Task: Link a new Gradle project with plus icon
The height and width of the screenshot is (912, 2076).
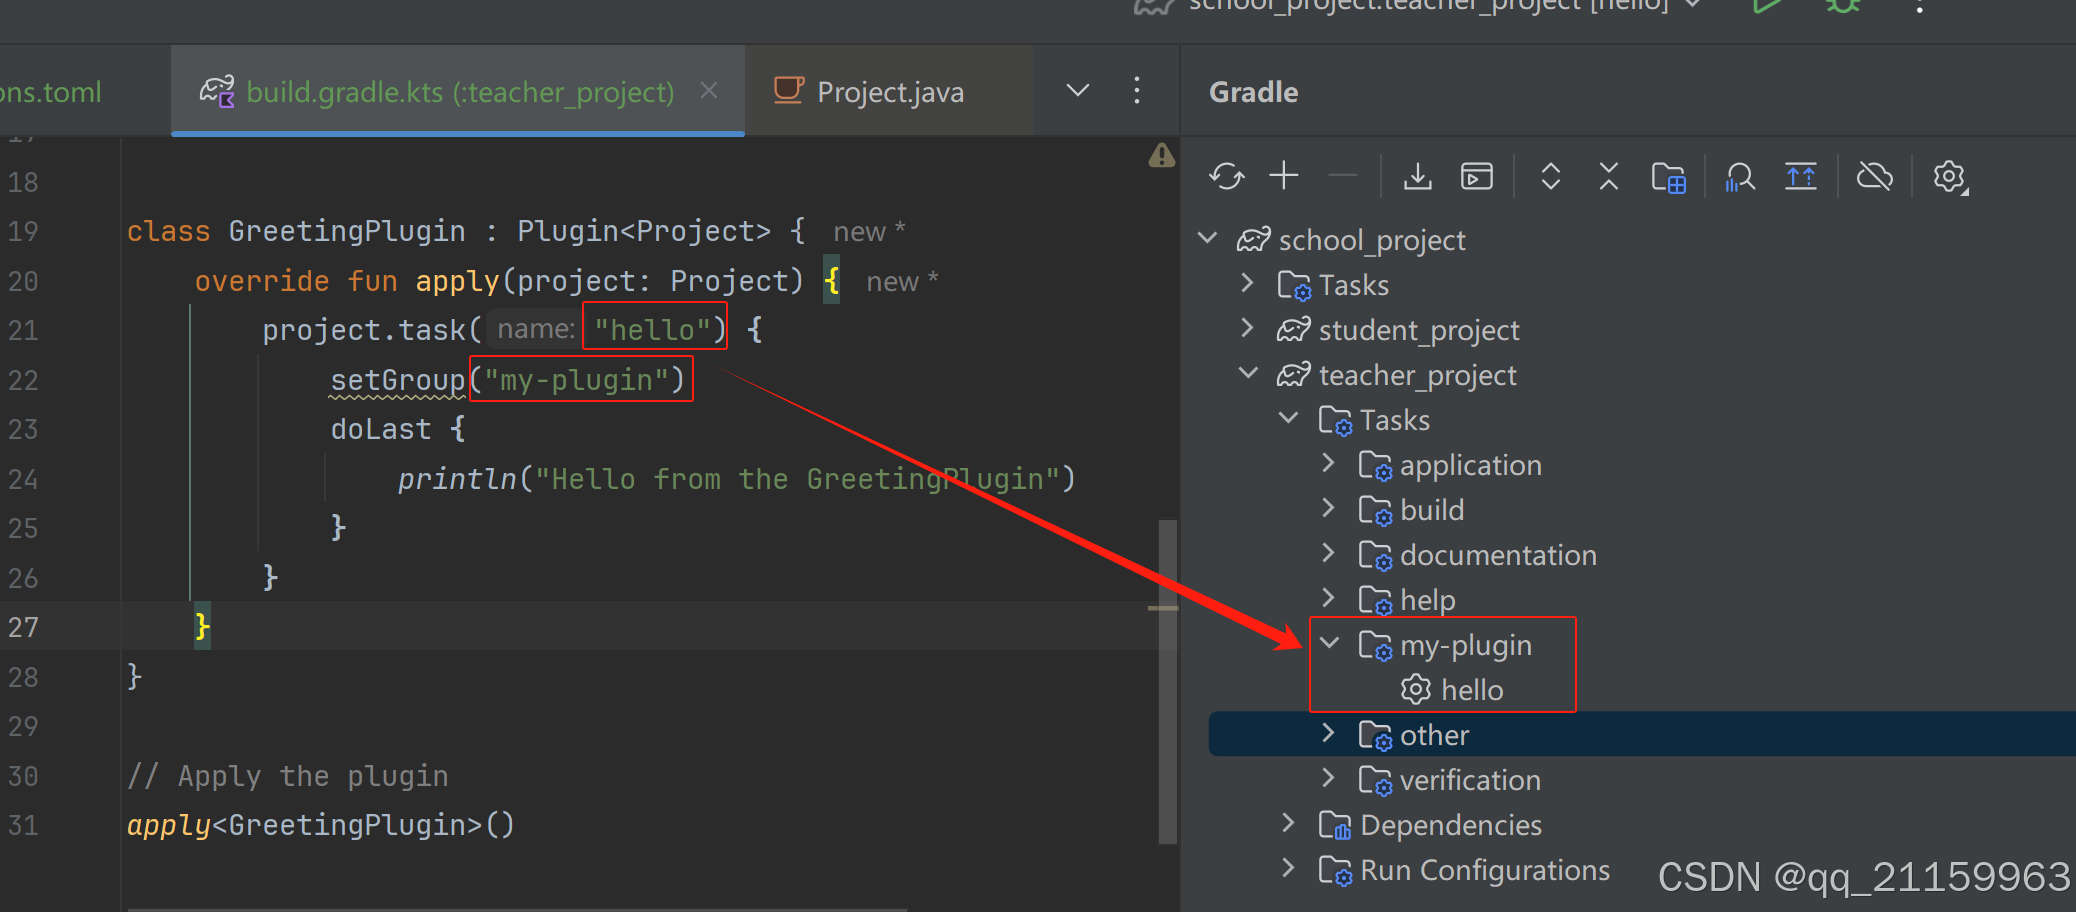Action: tap(1283, 176)
